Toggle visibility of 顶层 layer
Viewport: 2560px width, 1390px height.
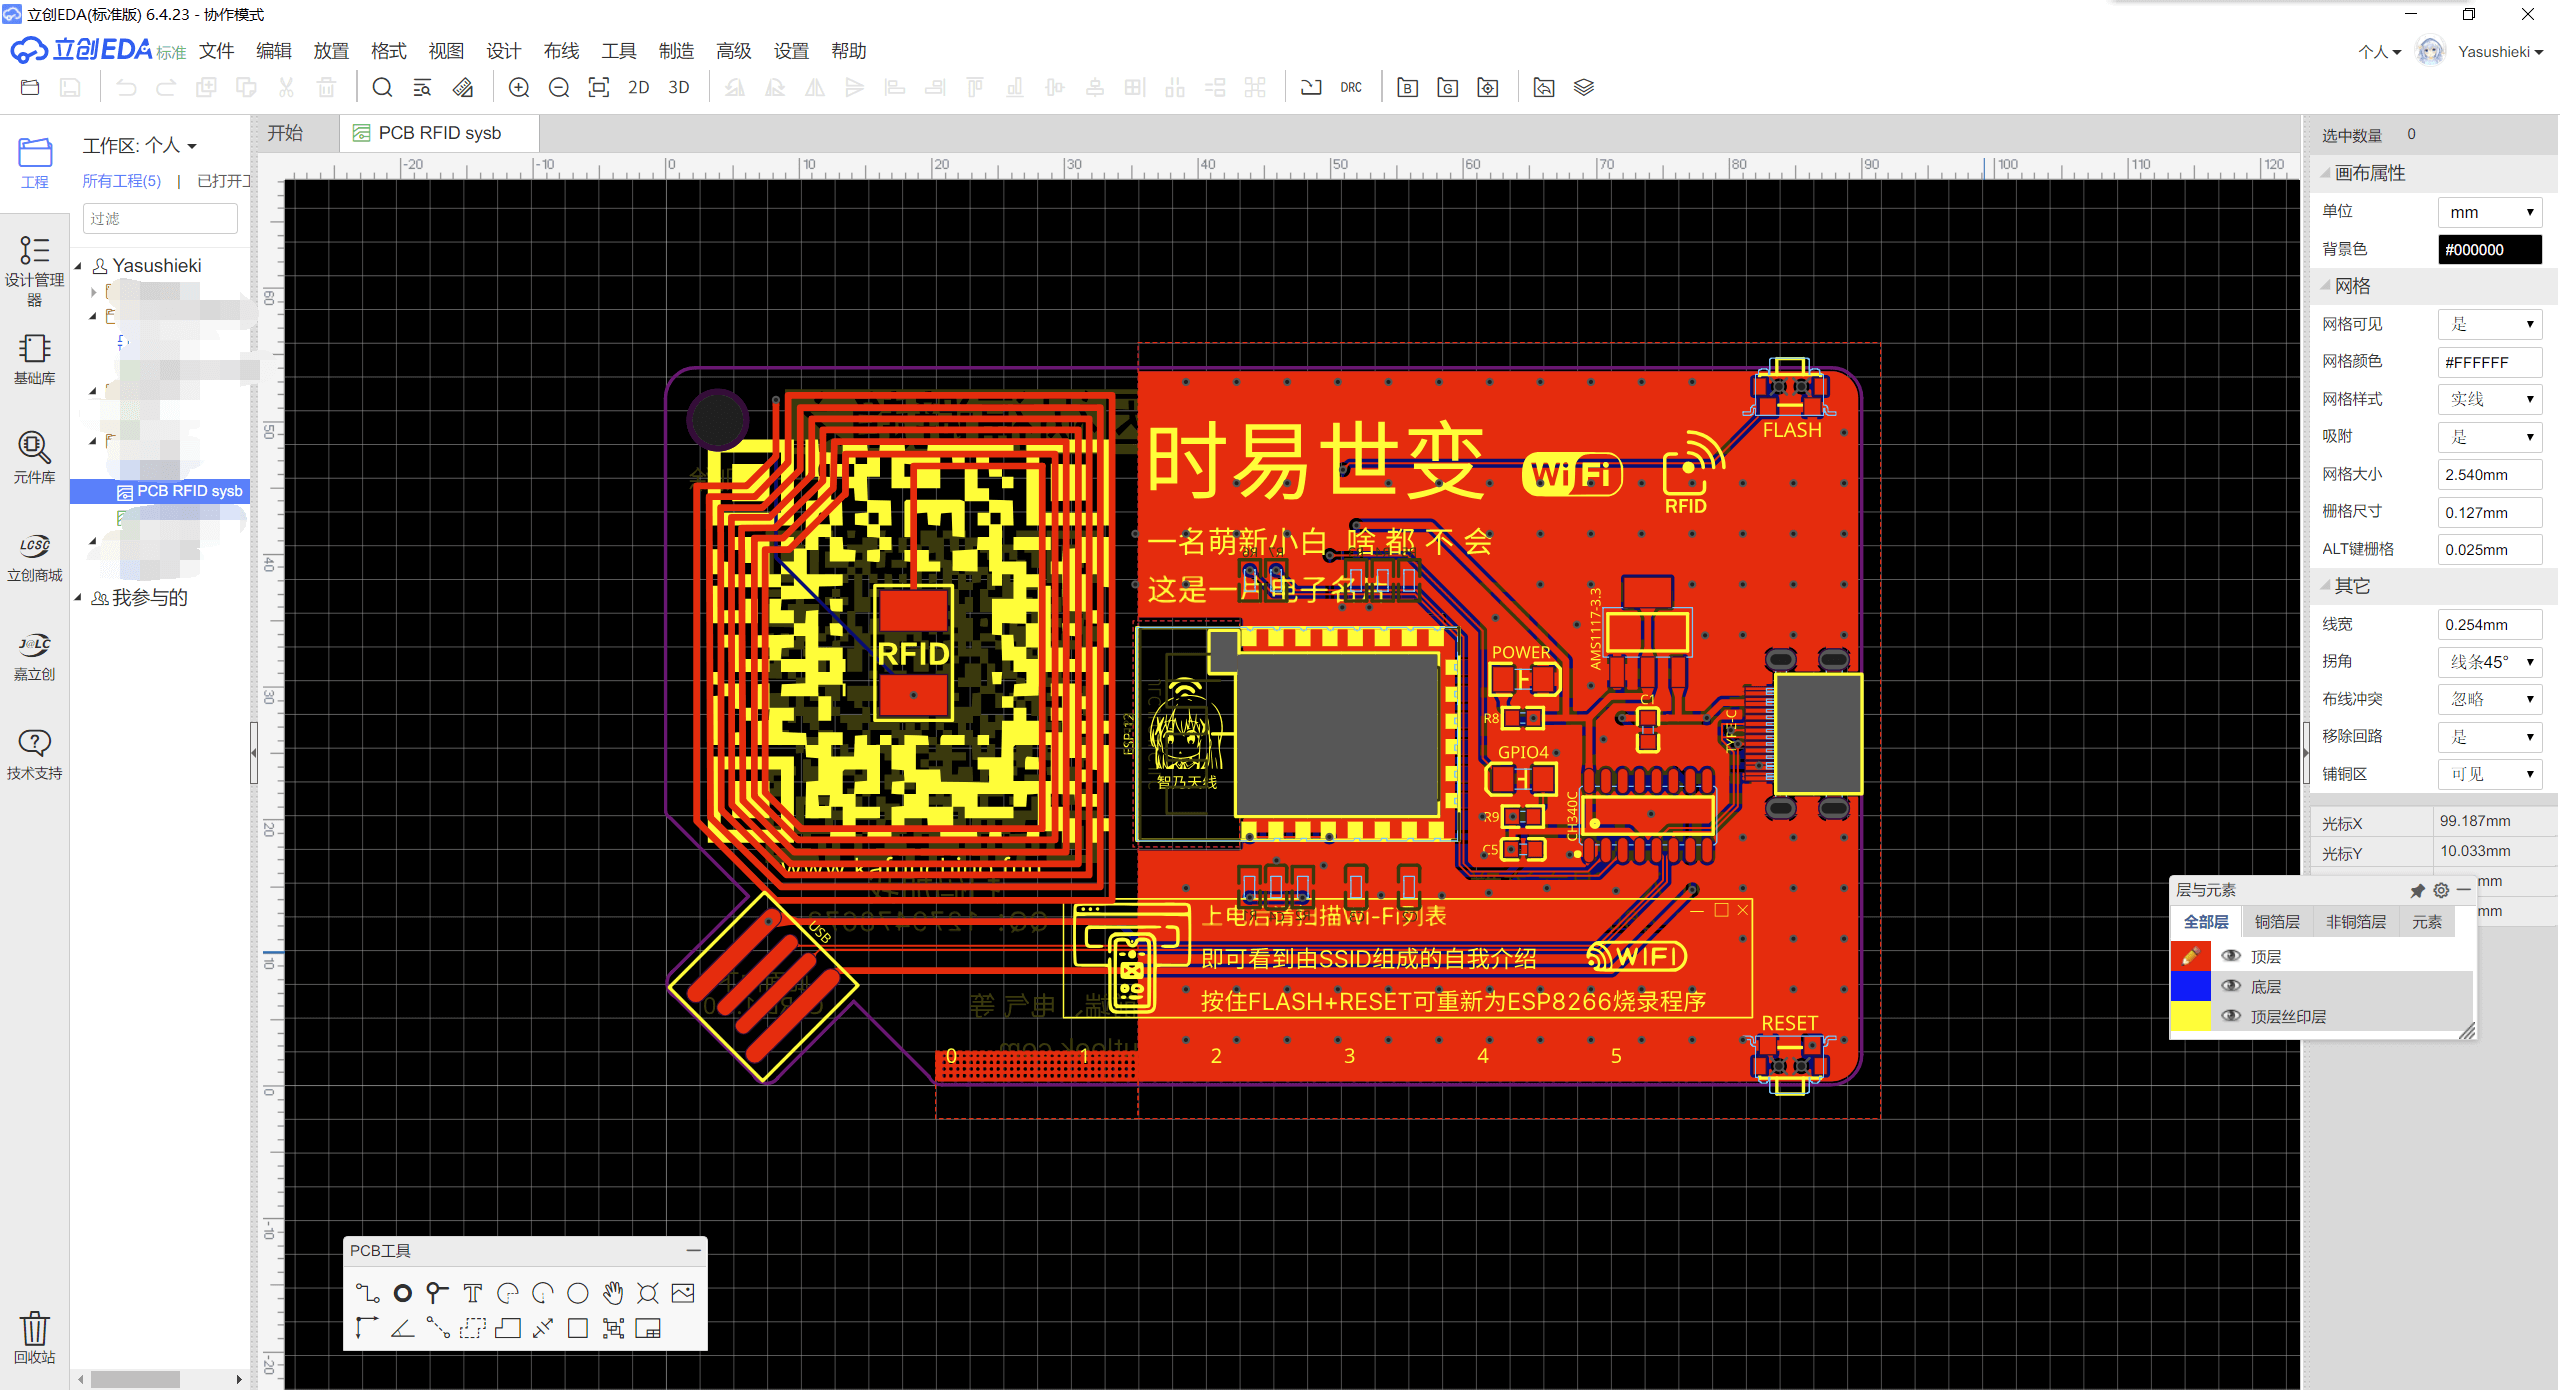2231,956
